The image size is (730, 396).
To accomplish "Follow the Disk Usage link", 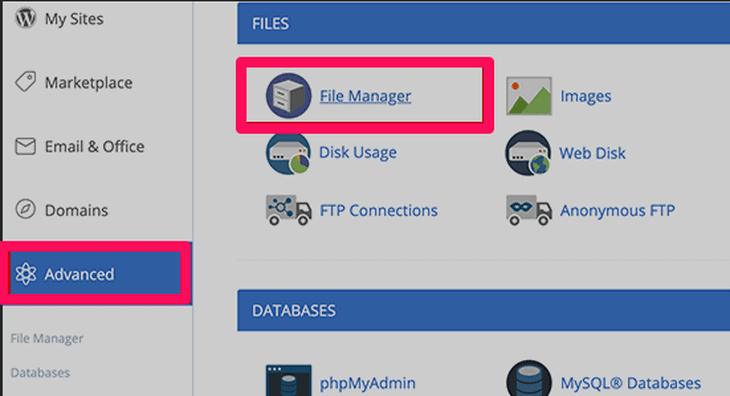I will click(358, 153).
